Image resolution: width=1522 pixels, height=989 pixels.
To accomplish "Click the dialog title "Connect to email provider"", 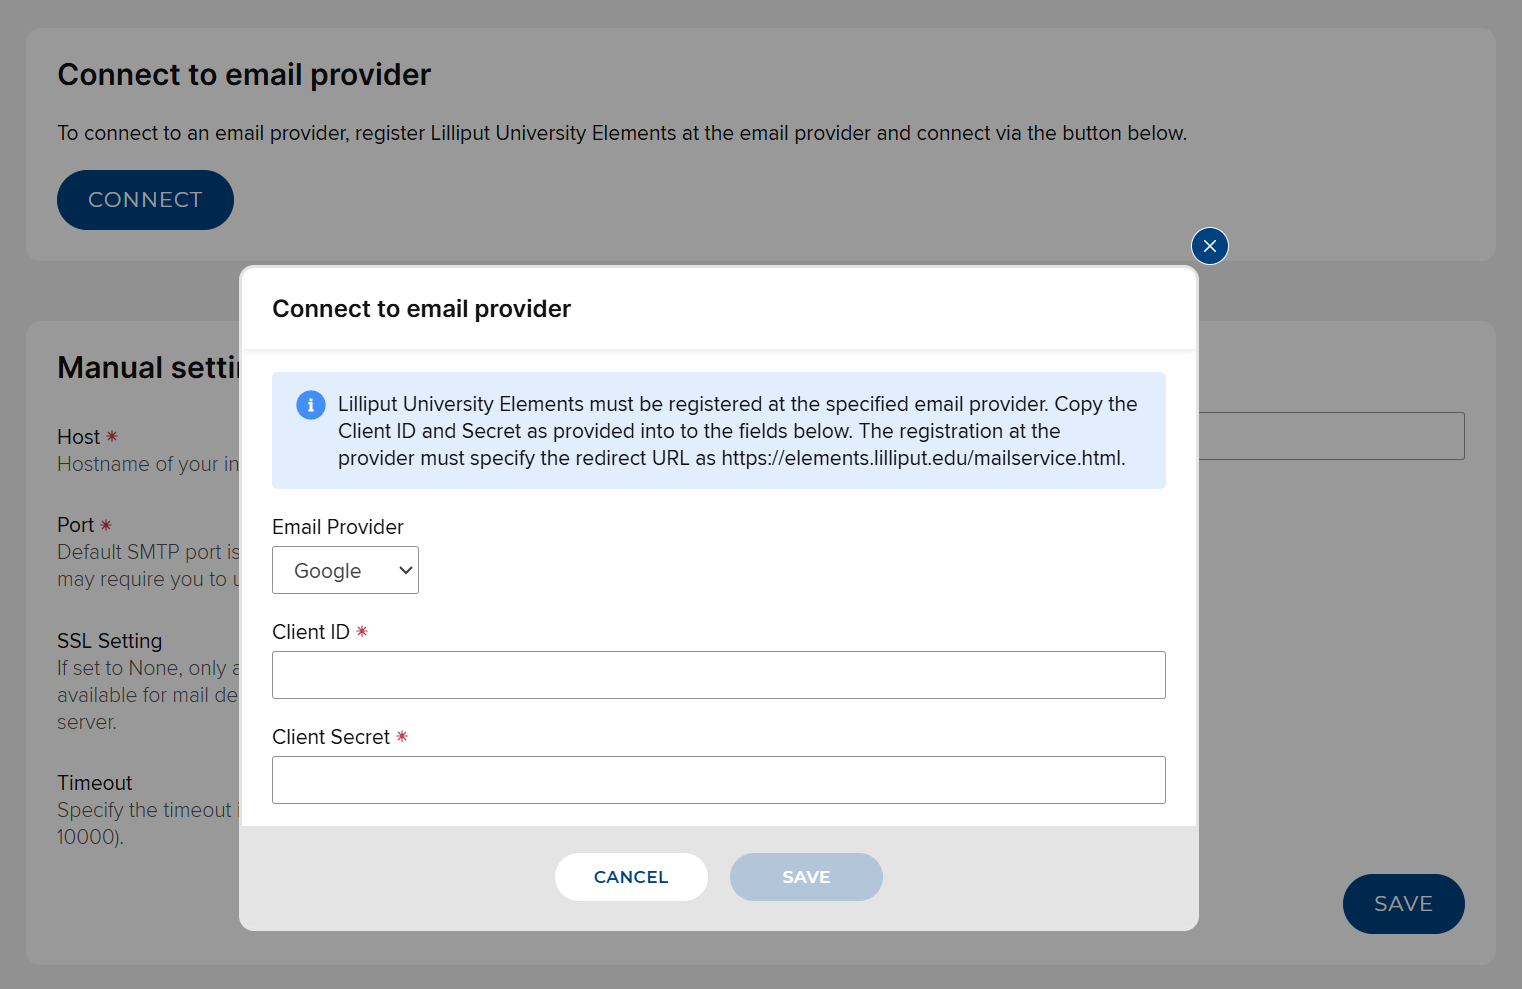I will [421, 309].
